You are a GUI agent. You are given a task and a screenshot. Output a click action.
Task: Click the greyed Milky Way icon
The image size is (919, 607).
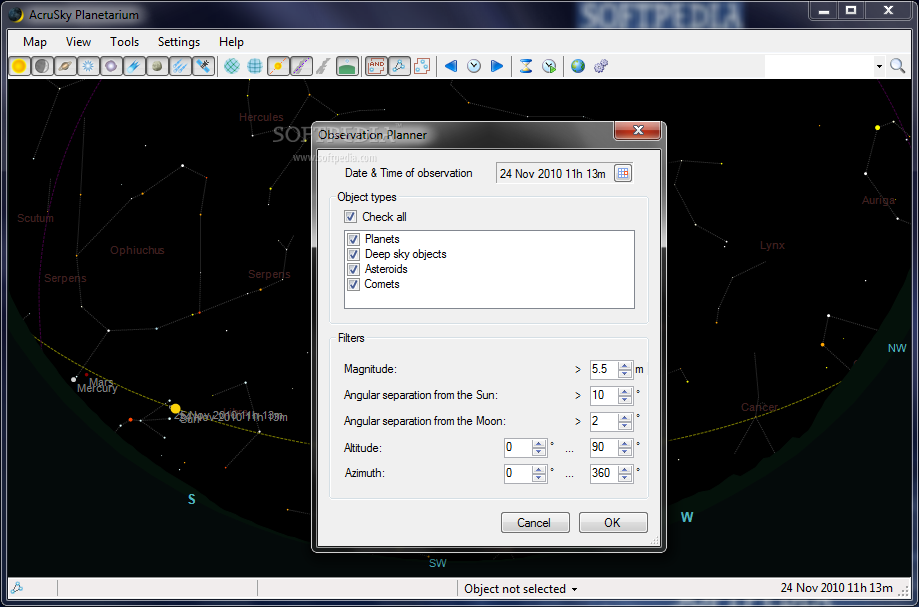click(324, 66)
